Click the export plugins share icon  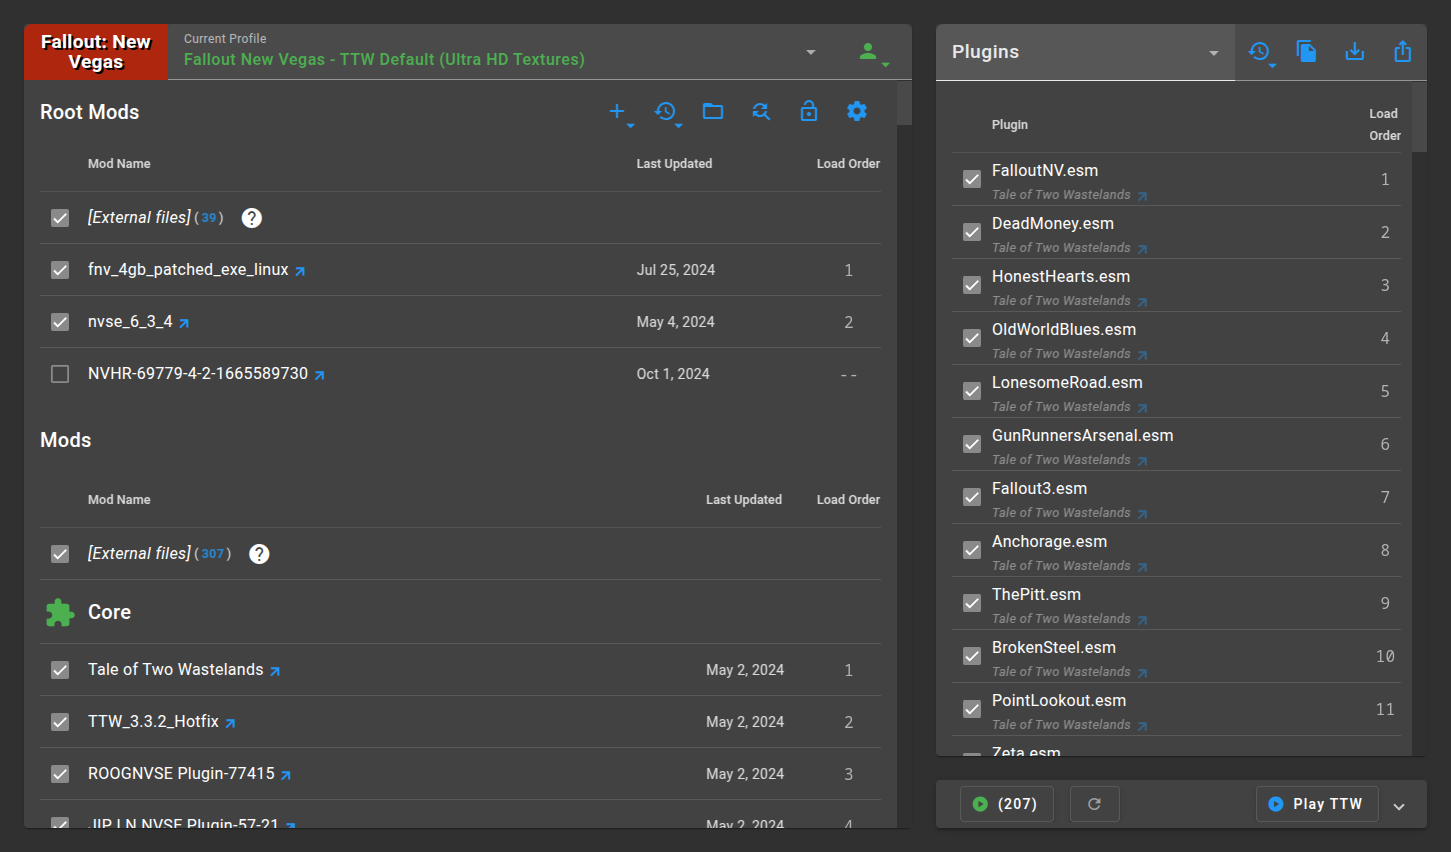(x=1403, y=51)
